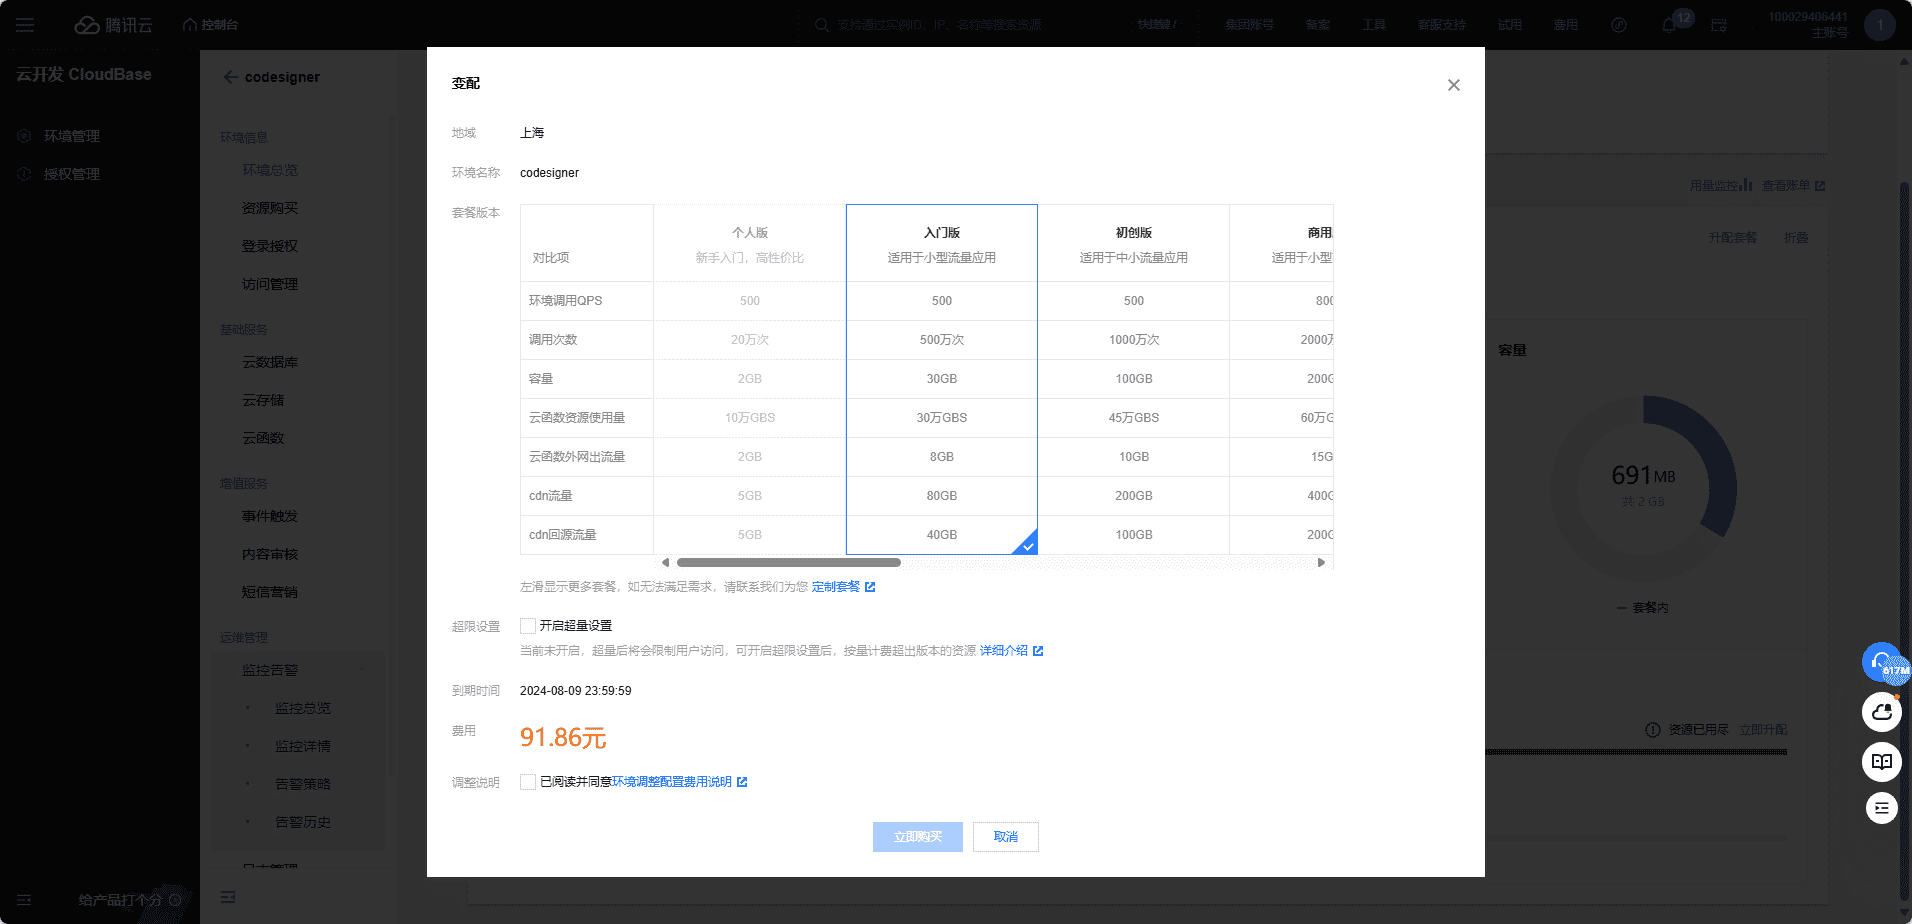1912x924 pixels.
Task: Click 立即购买 button
Action: point(918,837)
